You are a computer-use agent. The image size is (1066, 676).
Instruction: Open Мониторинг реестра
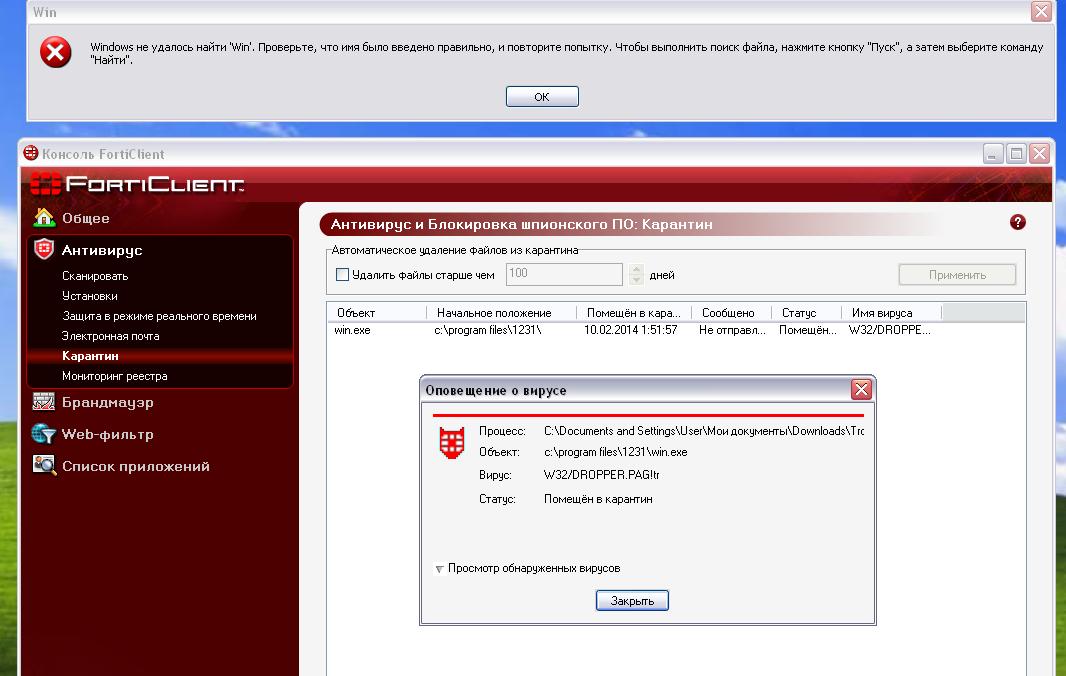[114, 376]
